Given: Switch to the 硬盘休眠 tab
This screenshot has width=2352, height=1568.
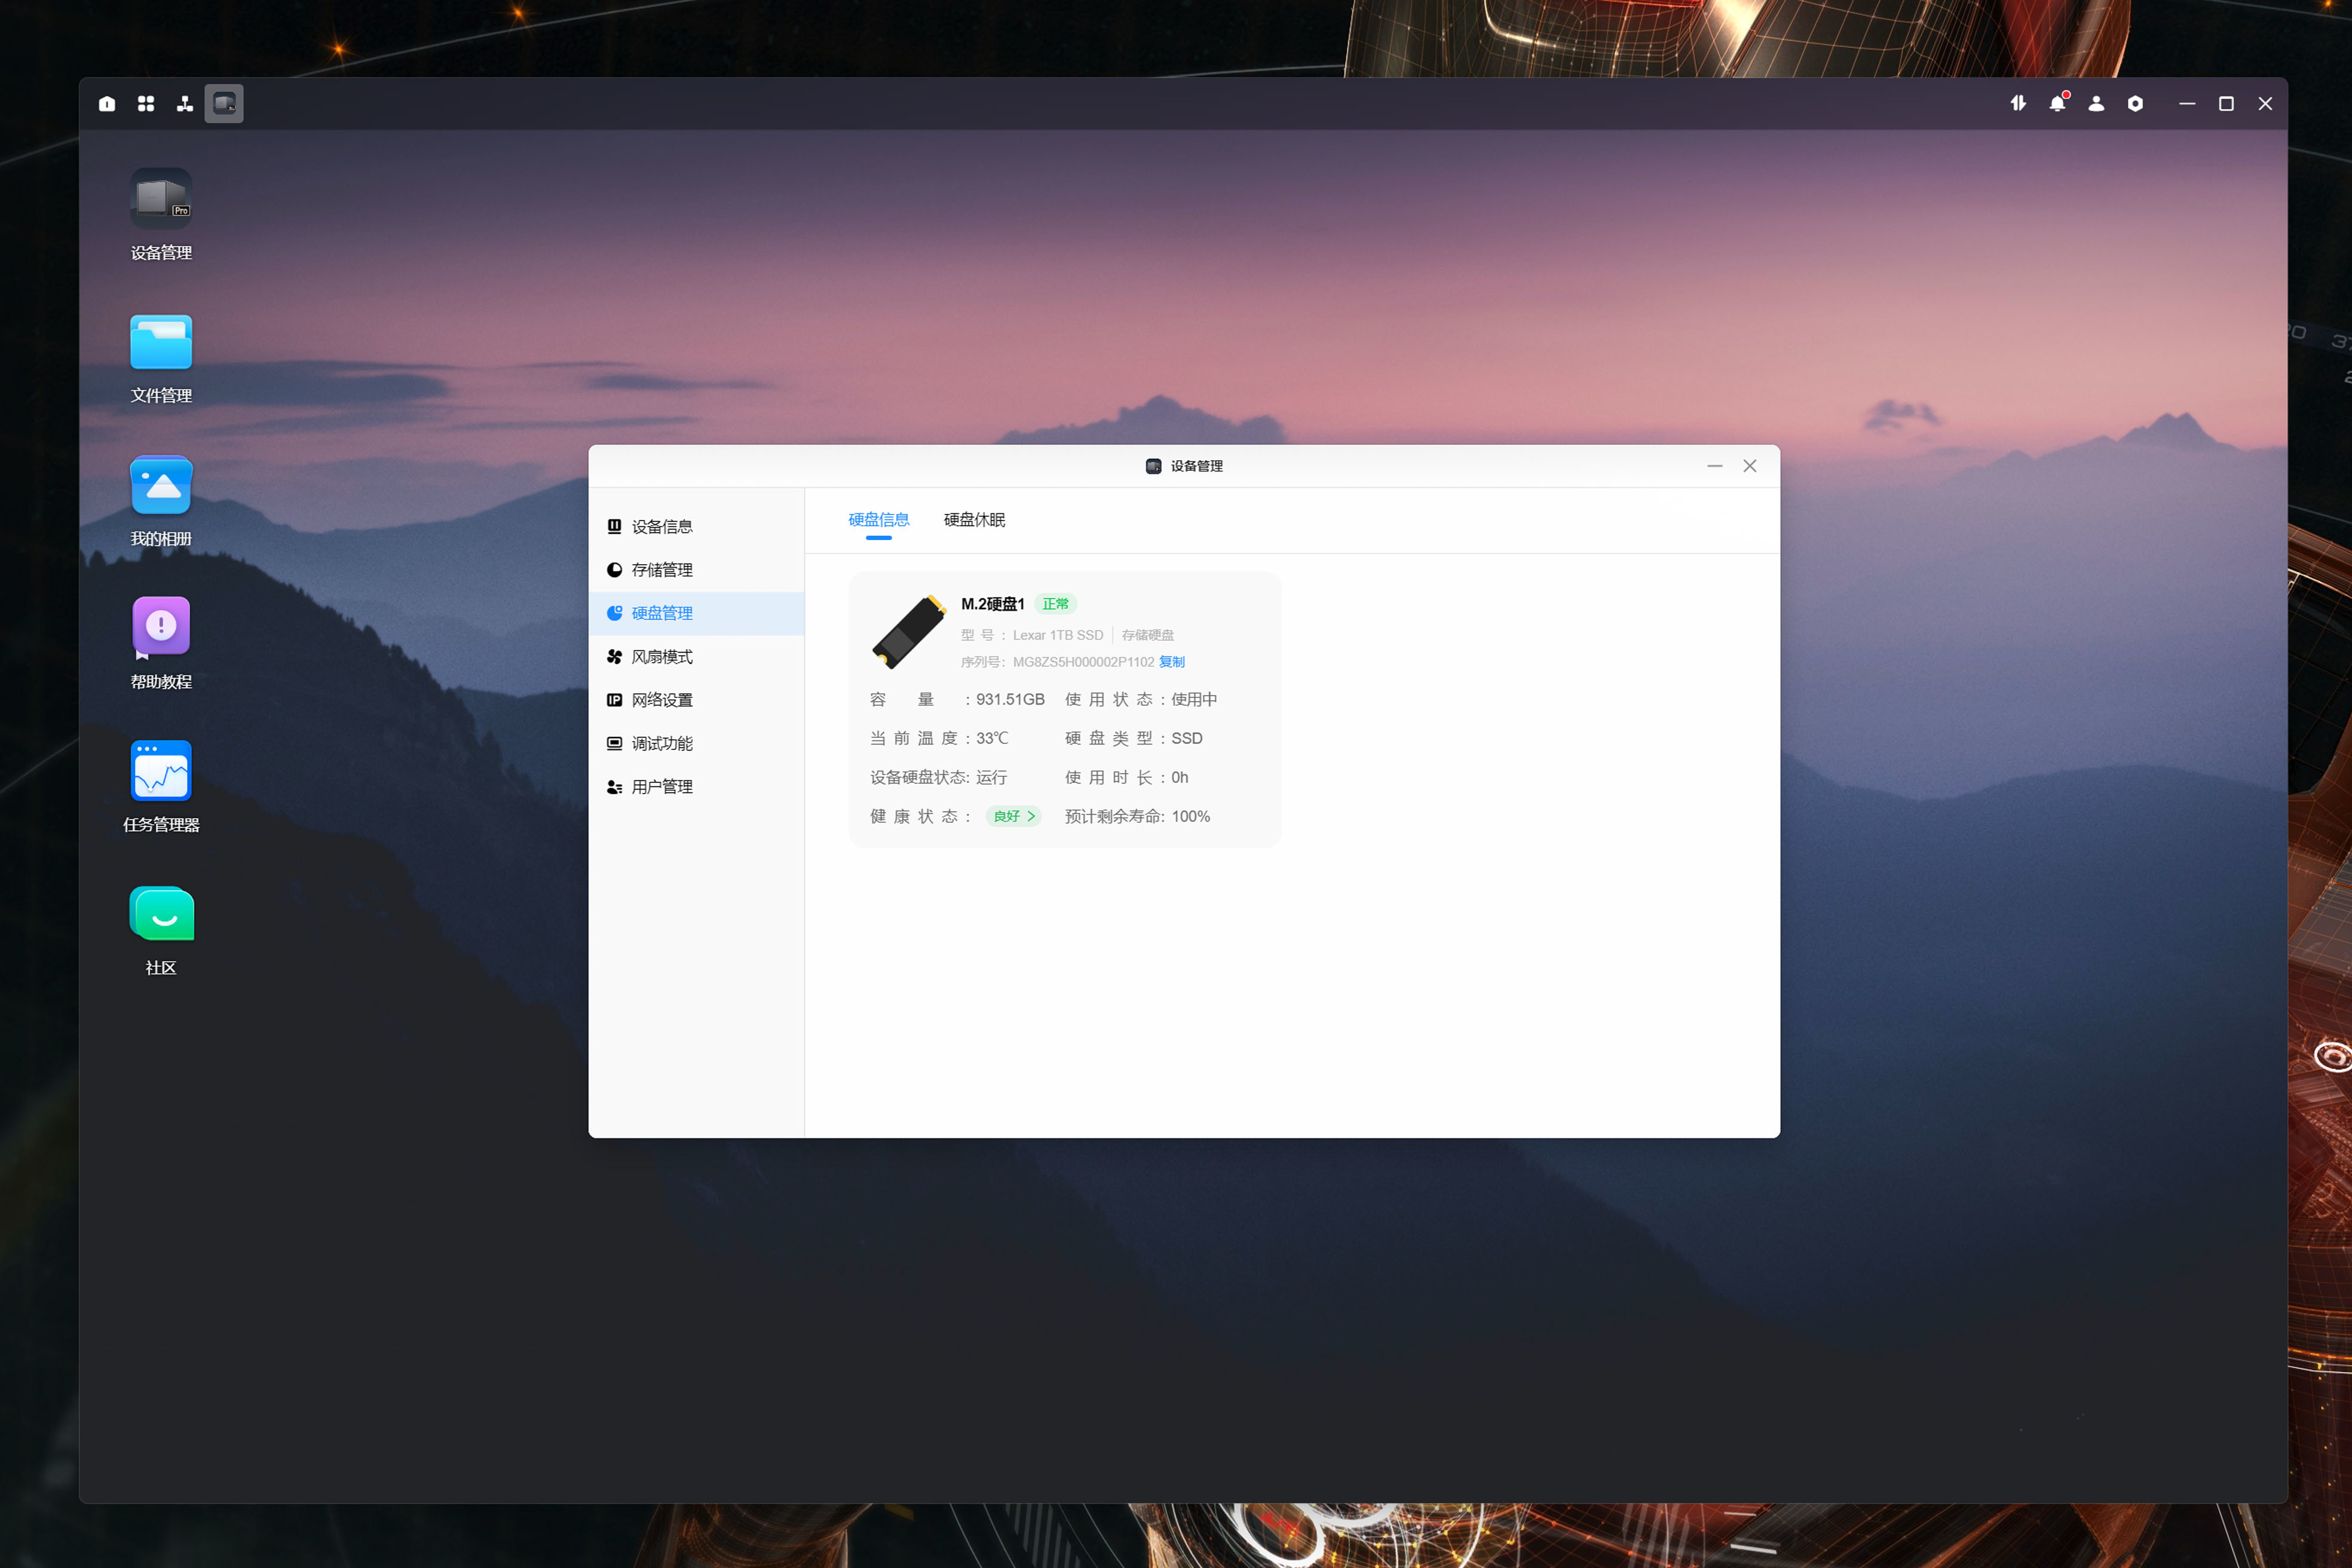Looking at the screenshot, I should tap(974, 520).
